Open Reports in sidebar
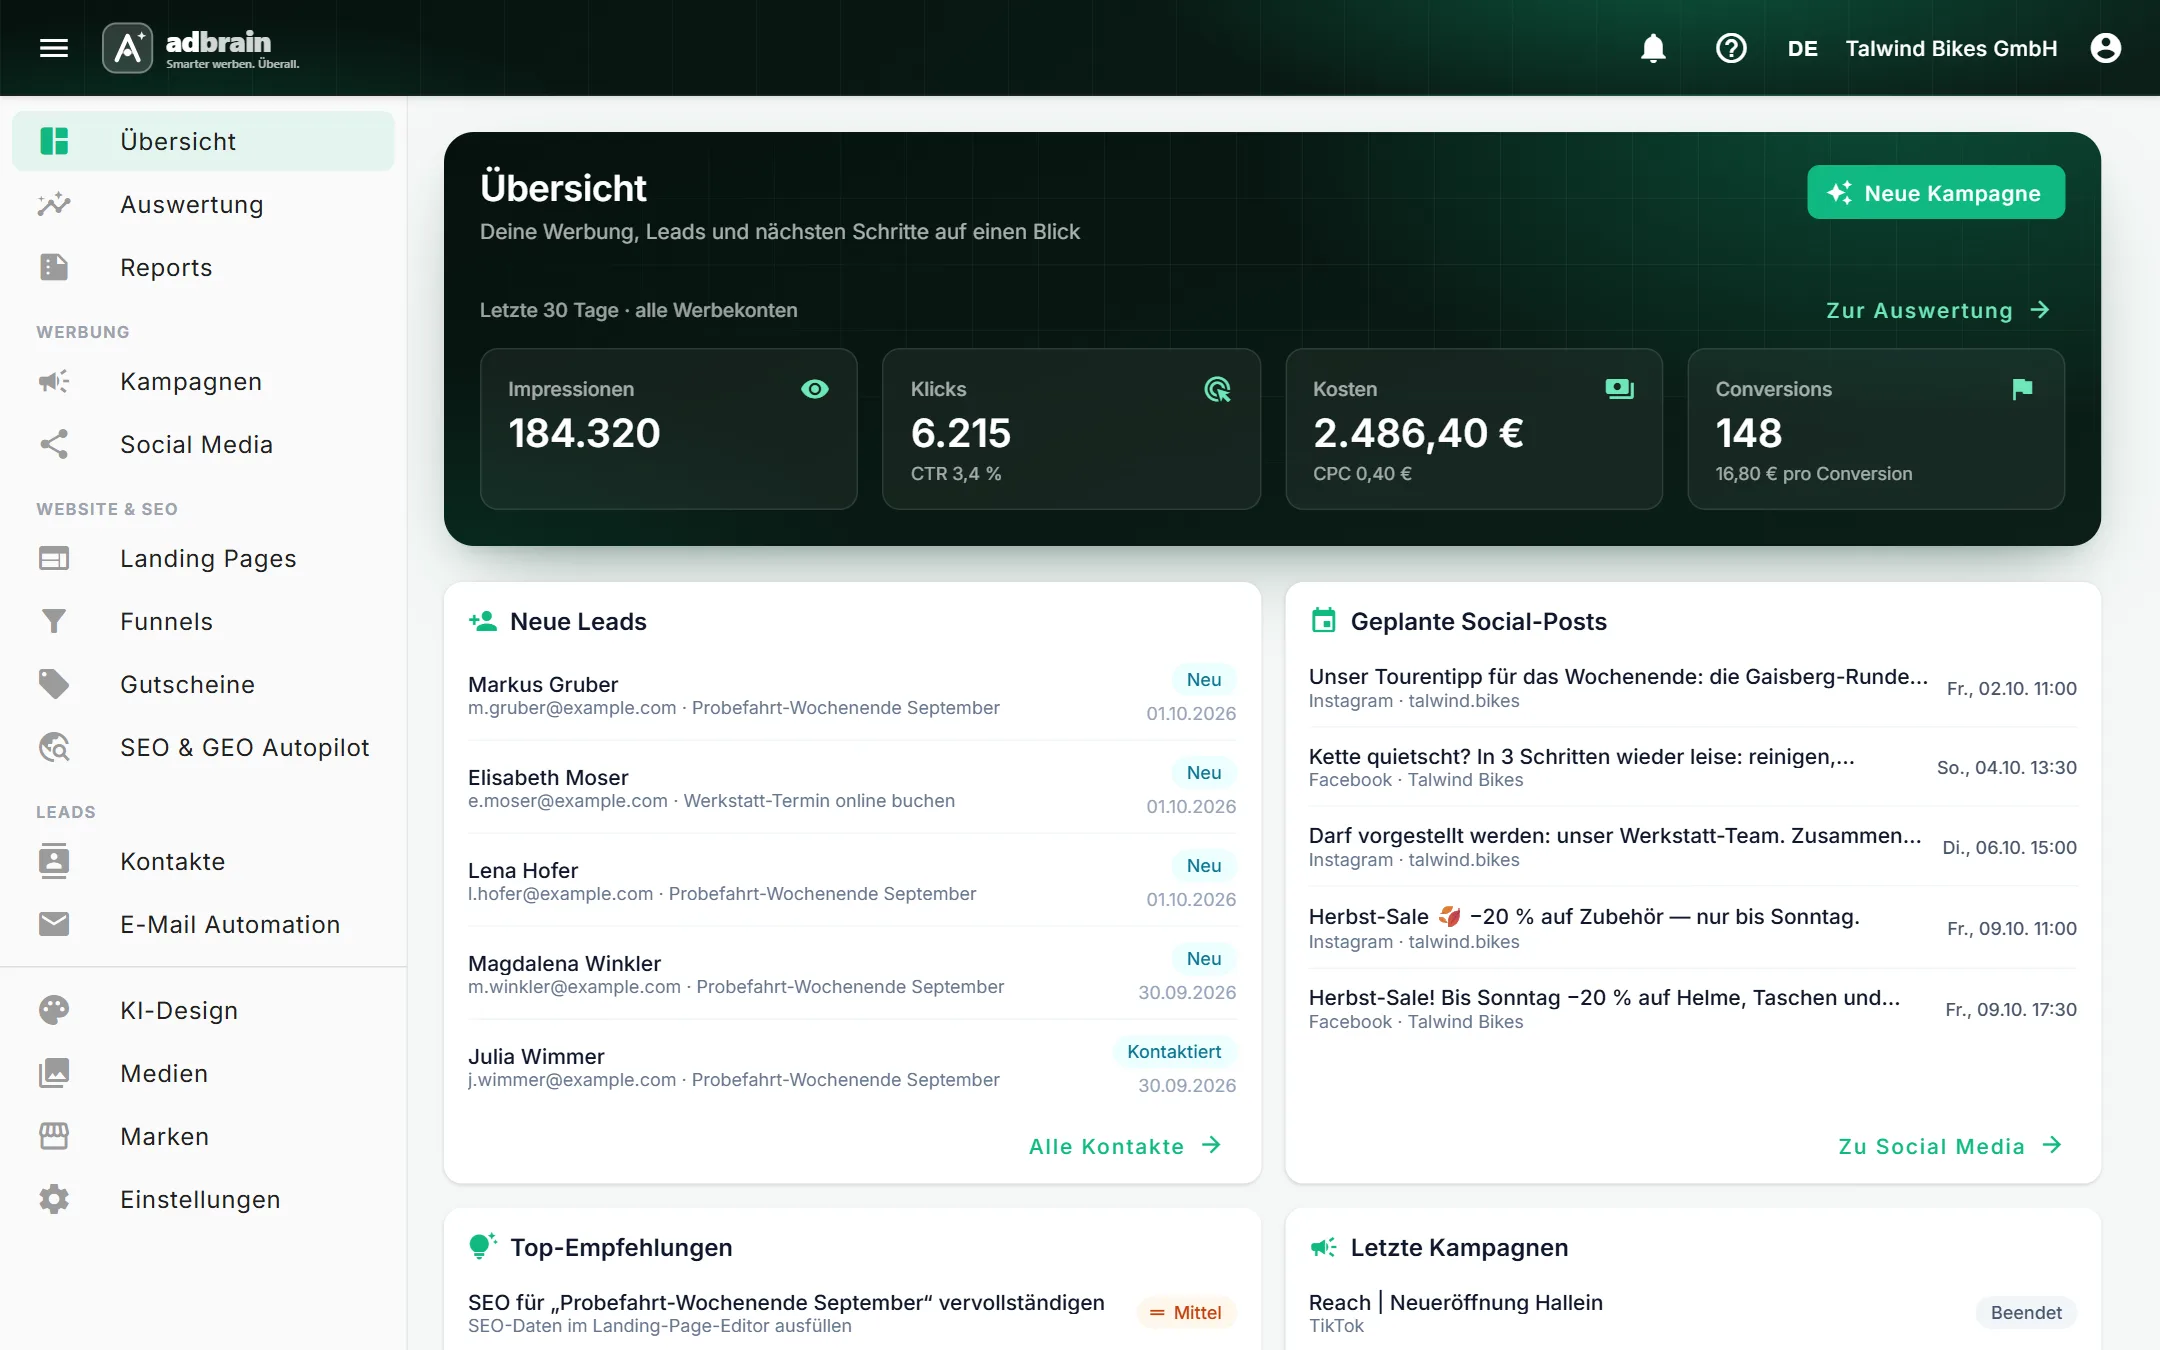The width and height of the screenshot is (2160, 1350). pyautogui.click(x=203, y=267)
